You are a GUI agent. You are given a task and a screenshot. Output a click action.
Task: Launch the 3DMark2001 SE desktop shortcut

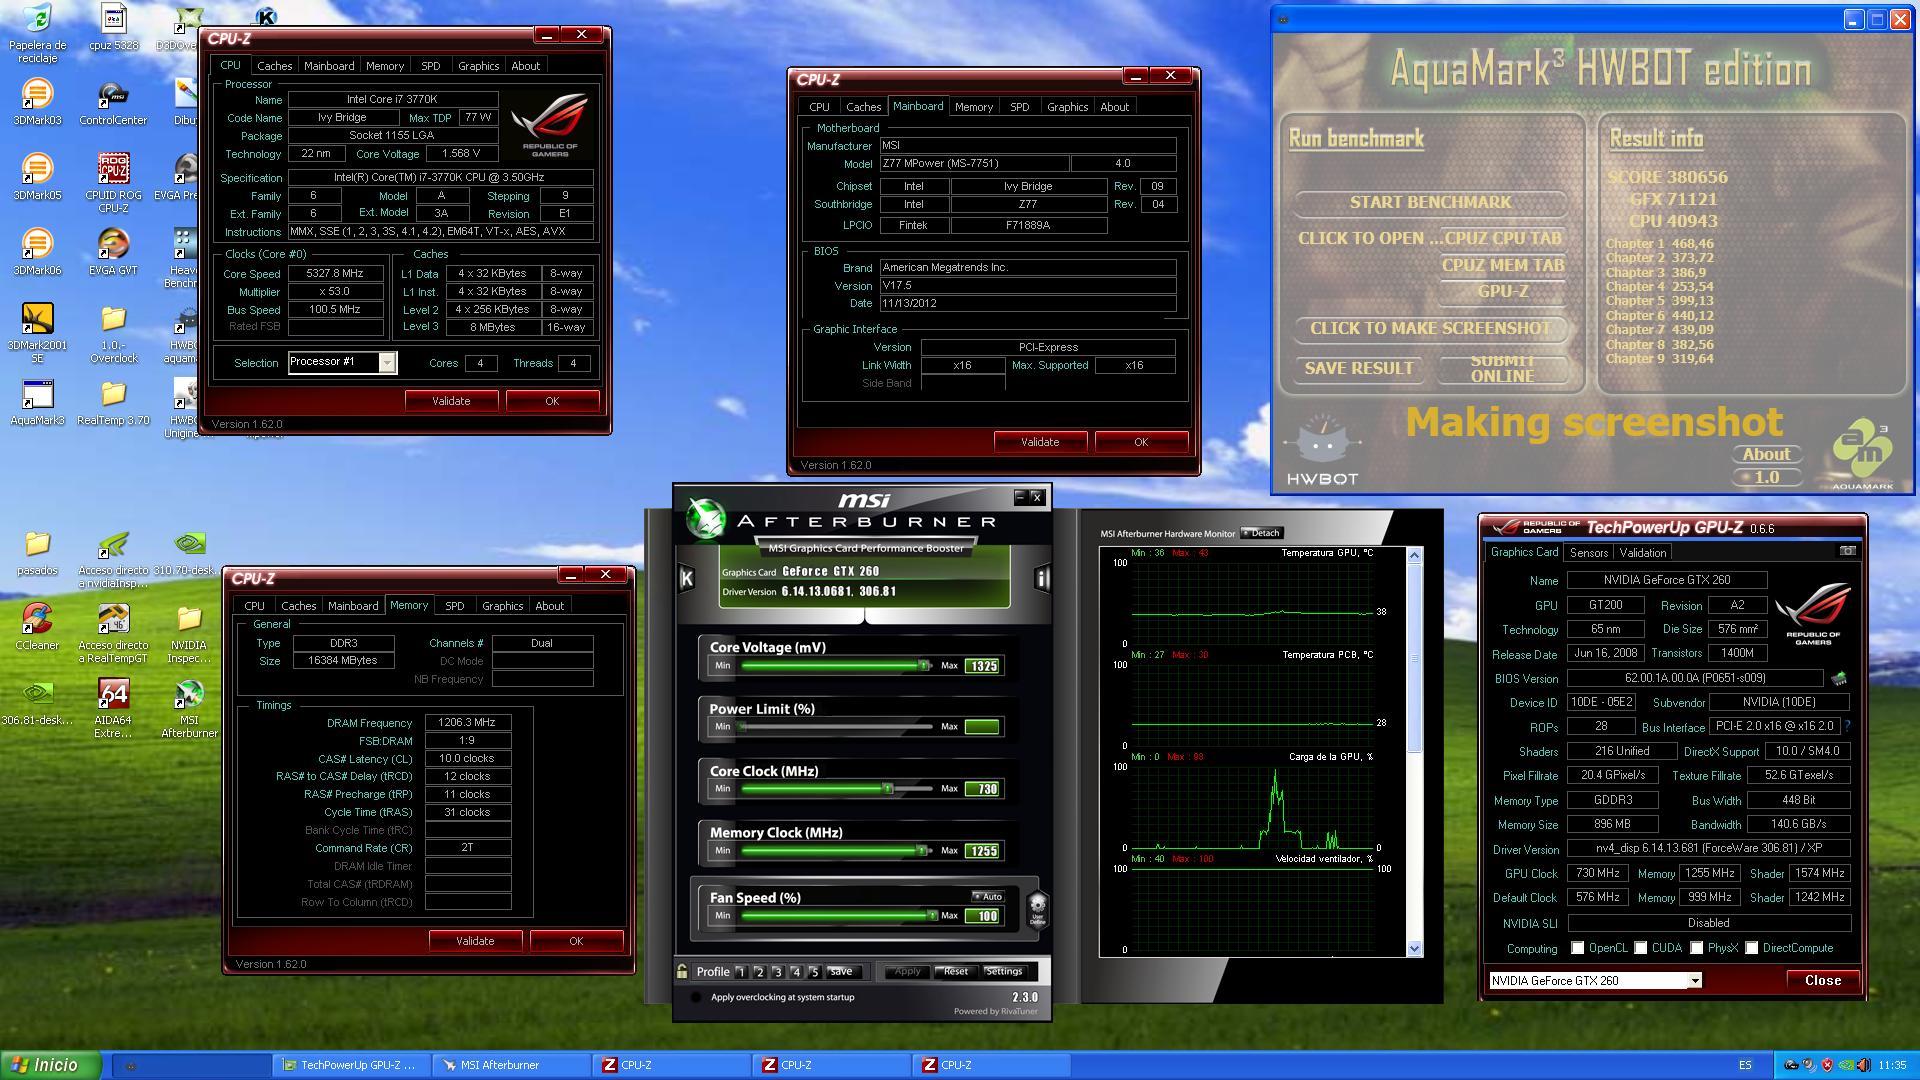pyautogui.click(x=37, y=333)
